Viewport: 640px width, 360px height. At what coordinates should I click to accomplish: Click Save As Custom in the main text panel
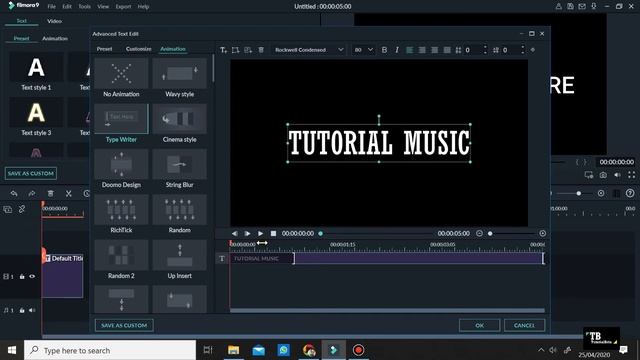(31, 173)
